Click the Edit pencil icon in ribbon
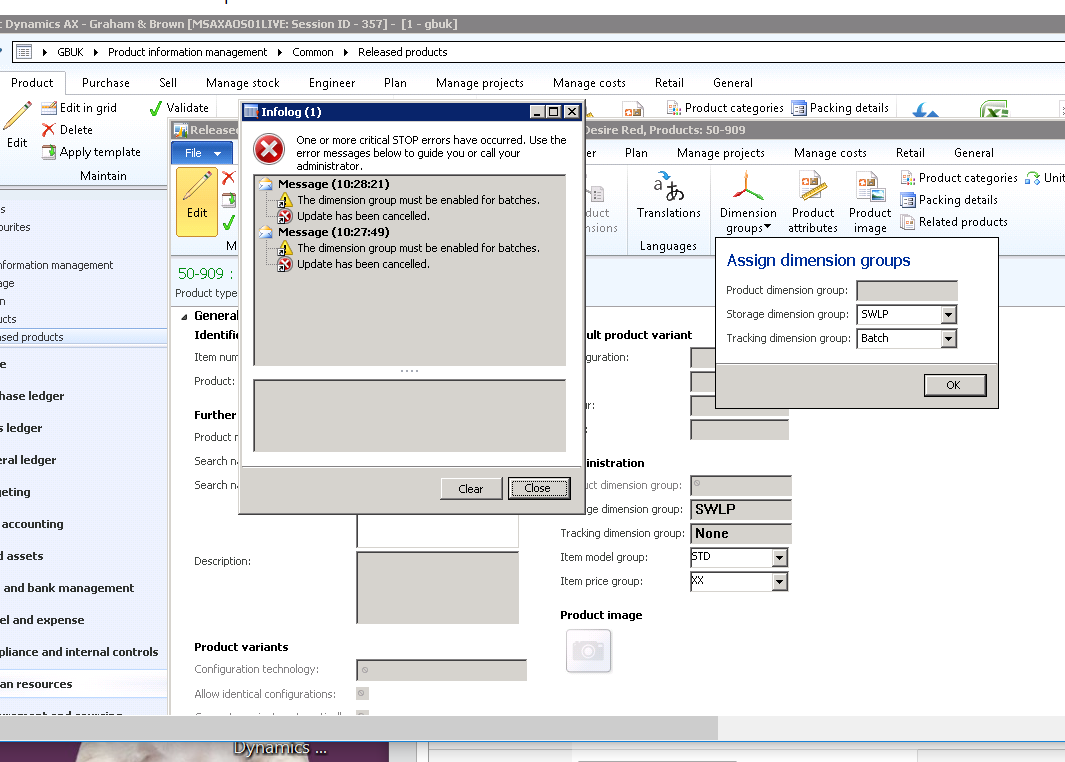Image resolution: width=1065 pixels, height=762 pixels. click(17, 118)
